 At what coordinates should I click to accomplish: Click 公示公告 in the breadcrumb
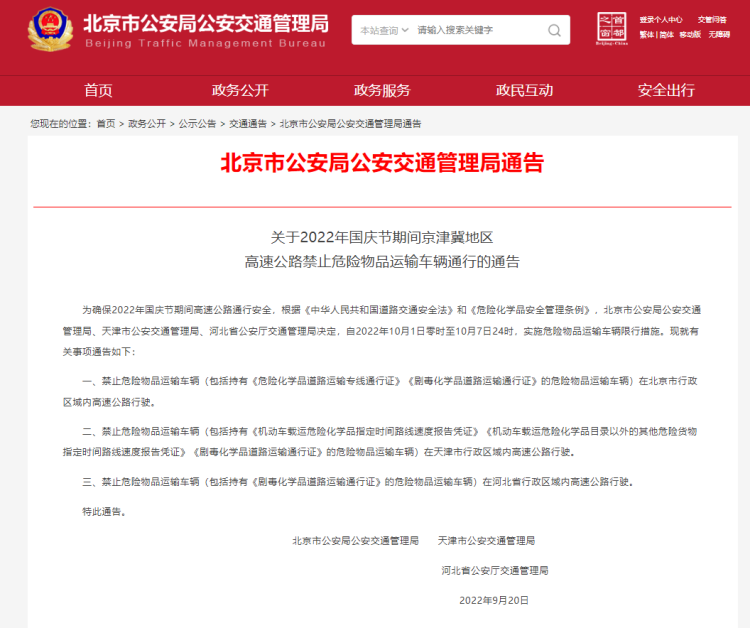click(197, 124)
